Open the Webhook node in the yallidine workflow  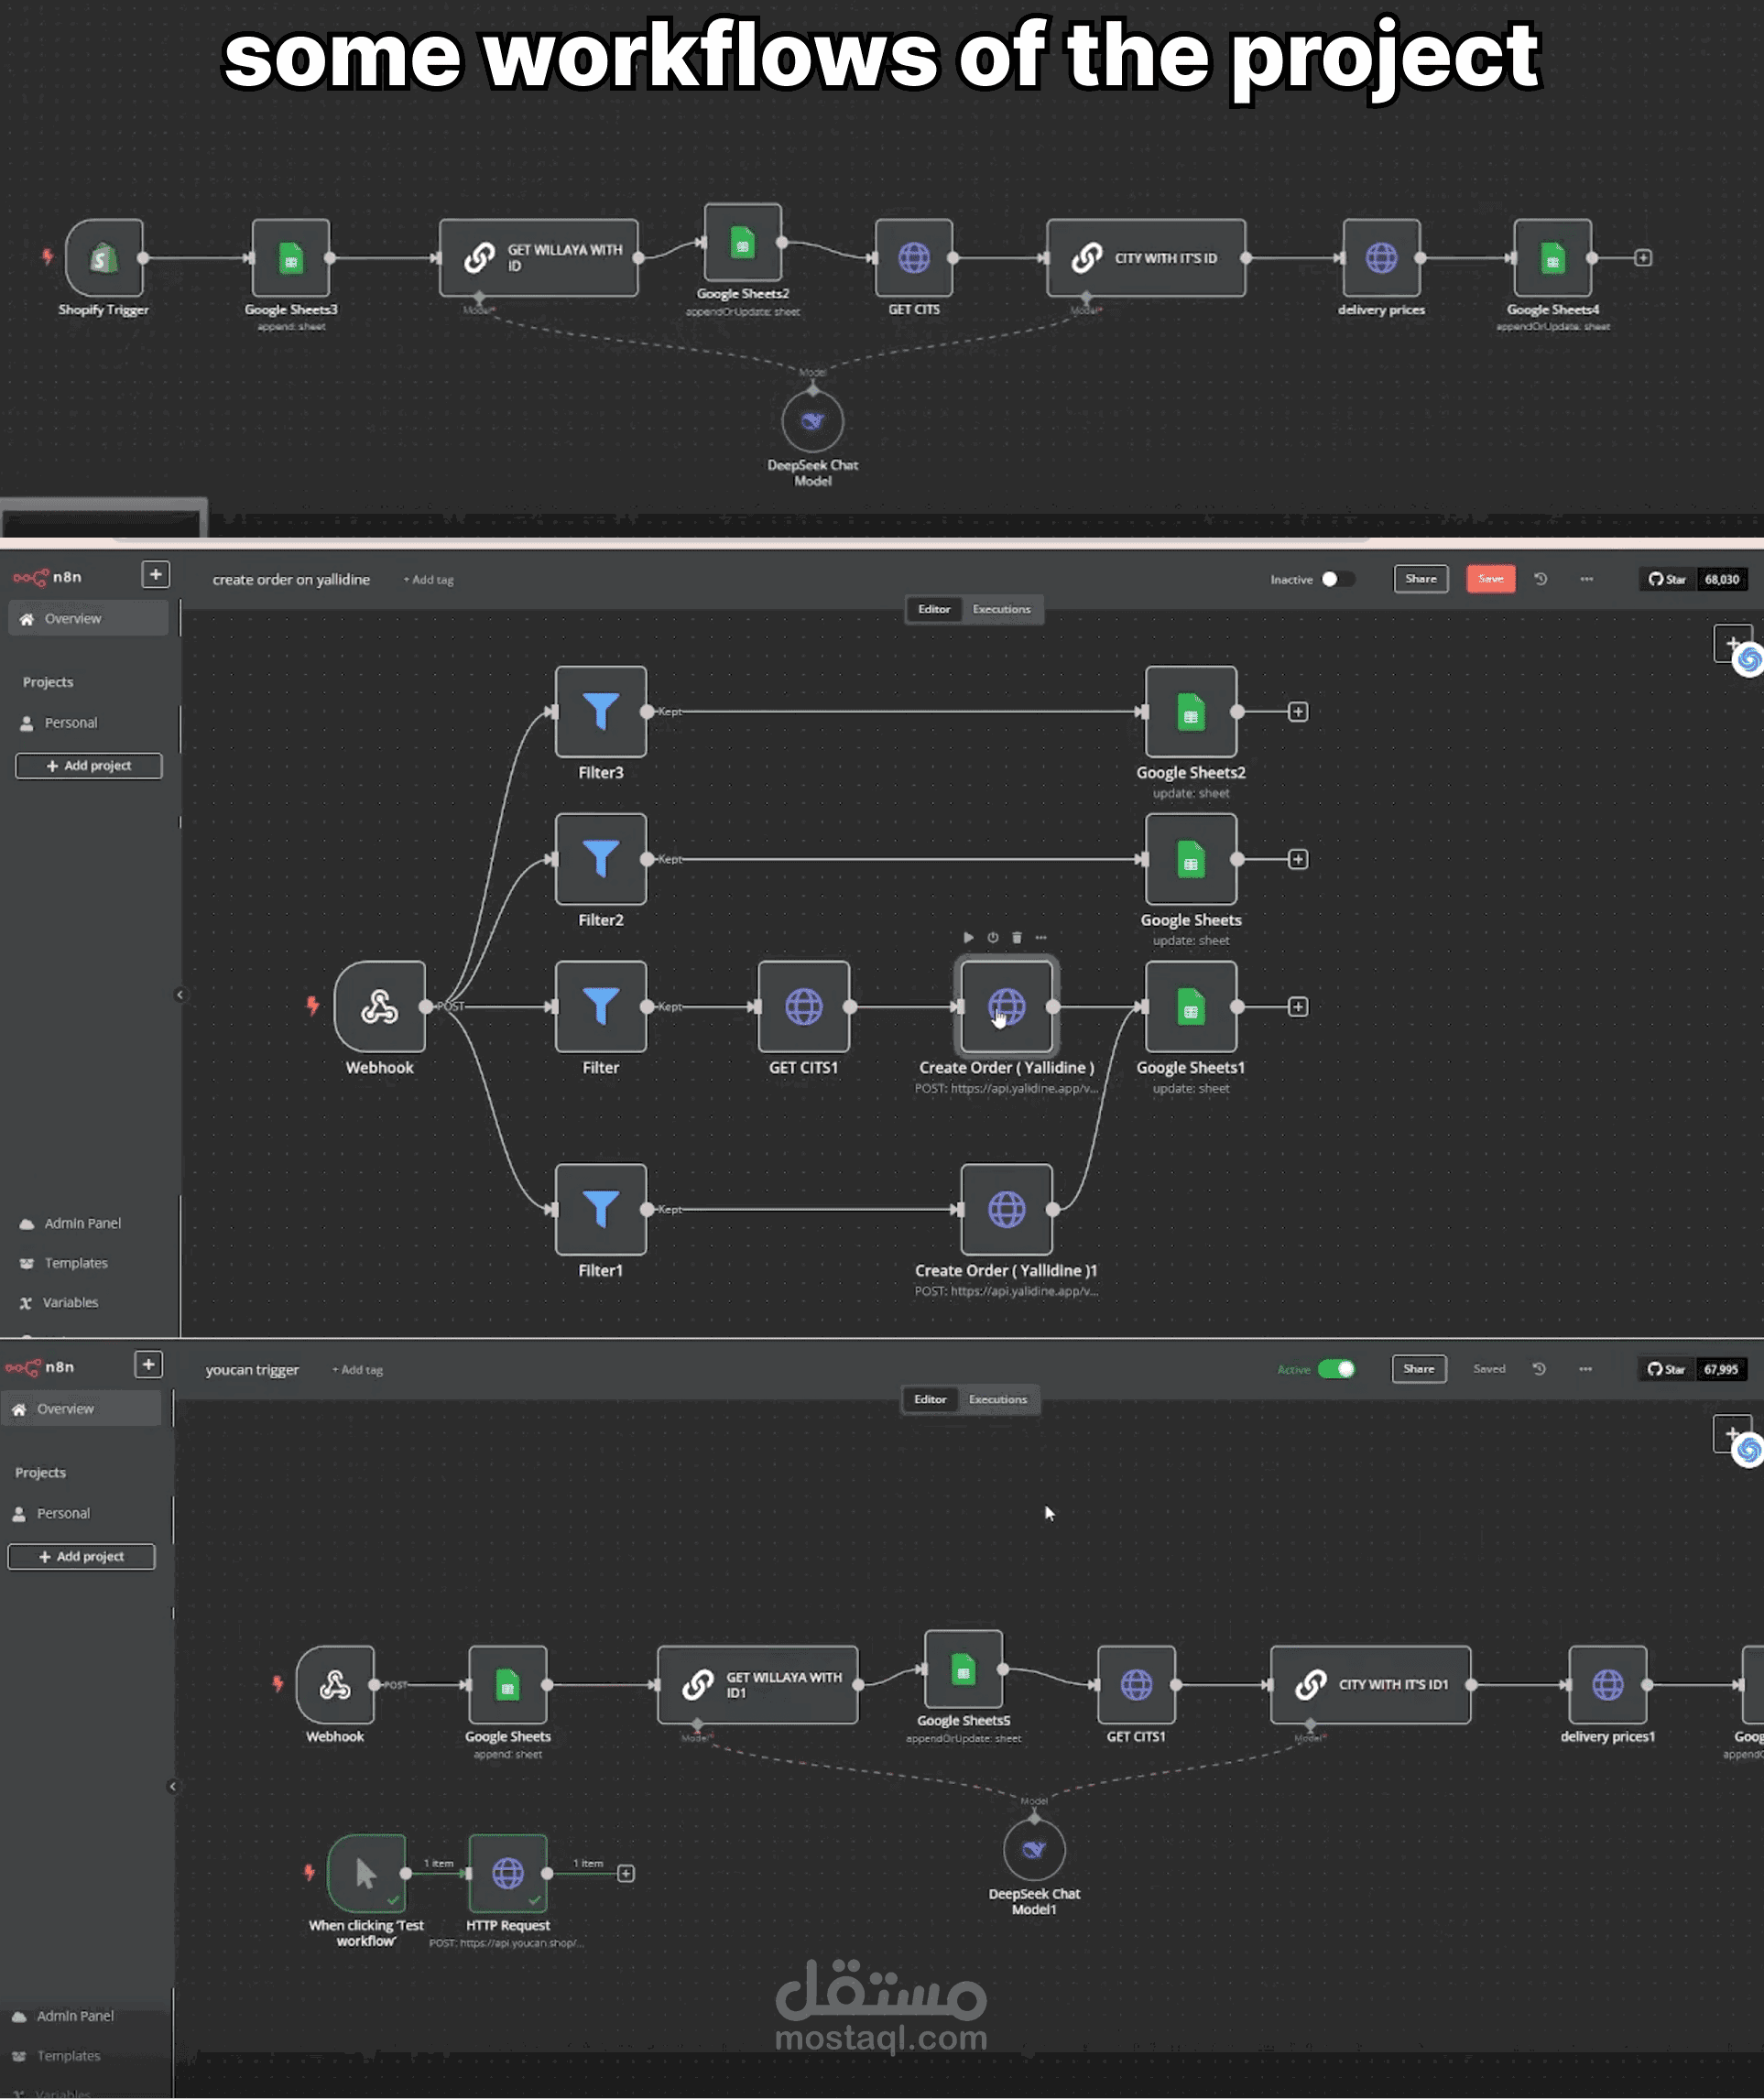click(x=380, y=1006)
